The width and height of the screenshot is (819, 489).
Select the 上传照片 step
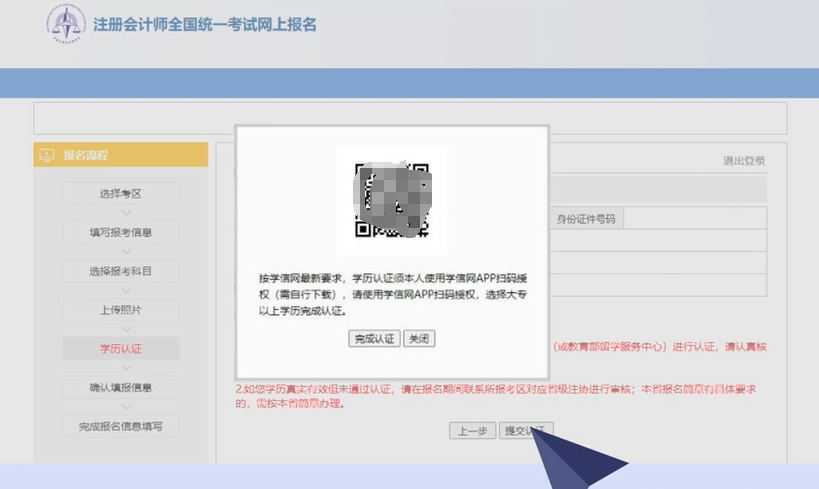coord(121,310)
